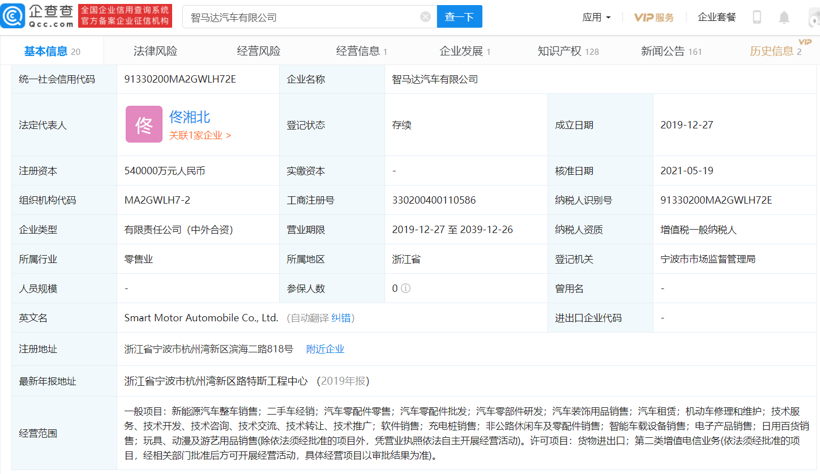Switch to 新闻公告 tab
The height and width of the screenshot is (474, 820).
[x=671, y=51]
